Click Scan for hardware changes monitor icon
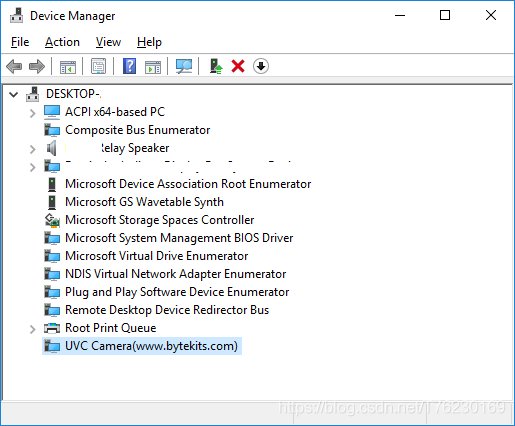This screenshot has height=426, width=515. click(184, 66)
